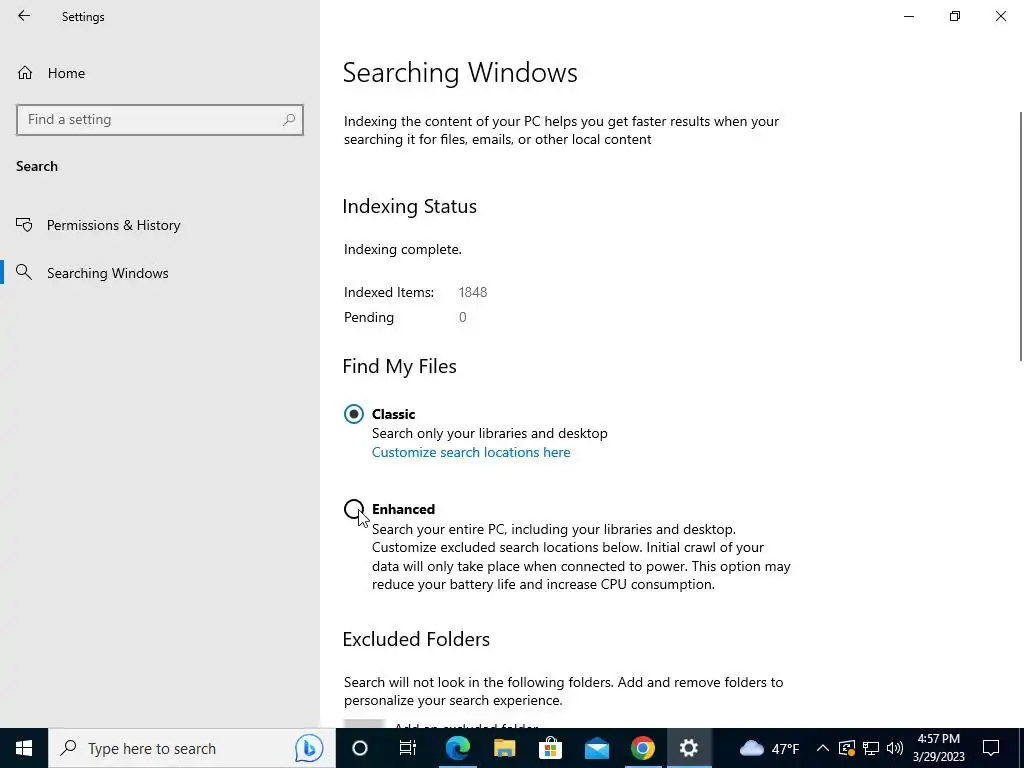
Task: Open the clock showing 4:57 PM
Action: 938,748
